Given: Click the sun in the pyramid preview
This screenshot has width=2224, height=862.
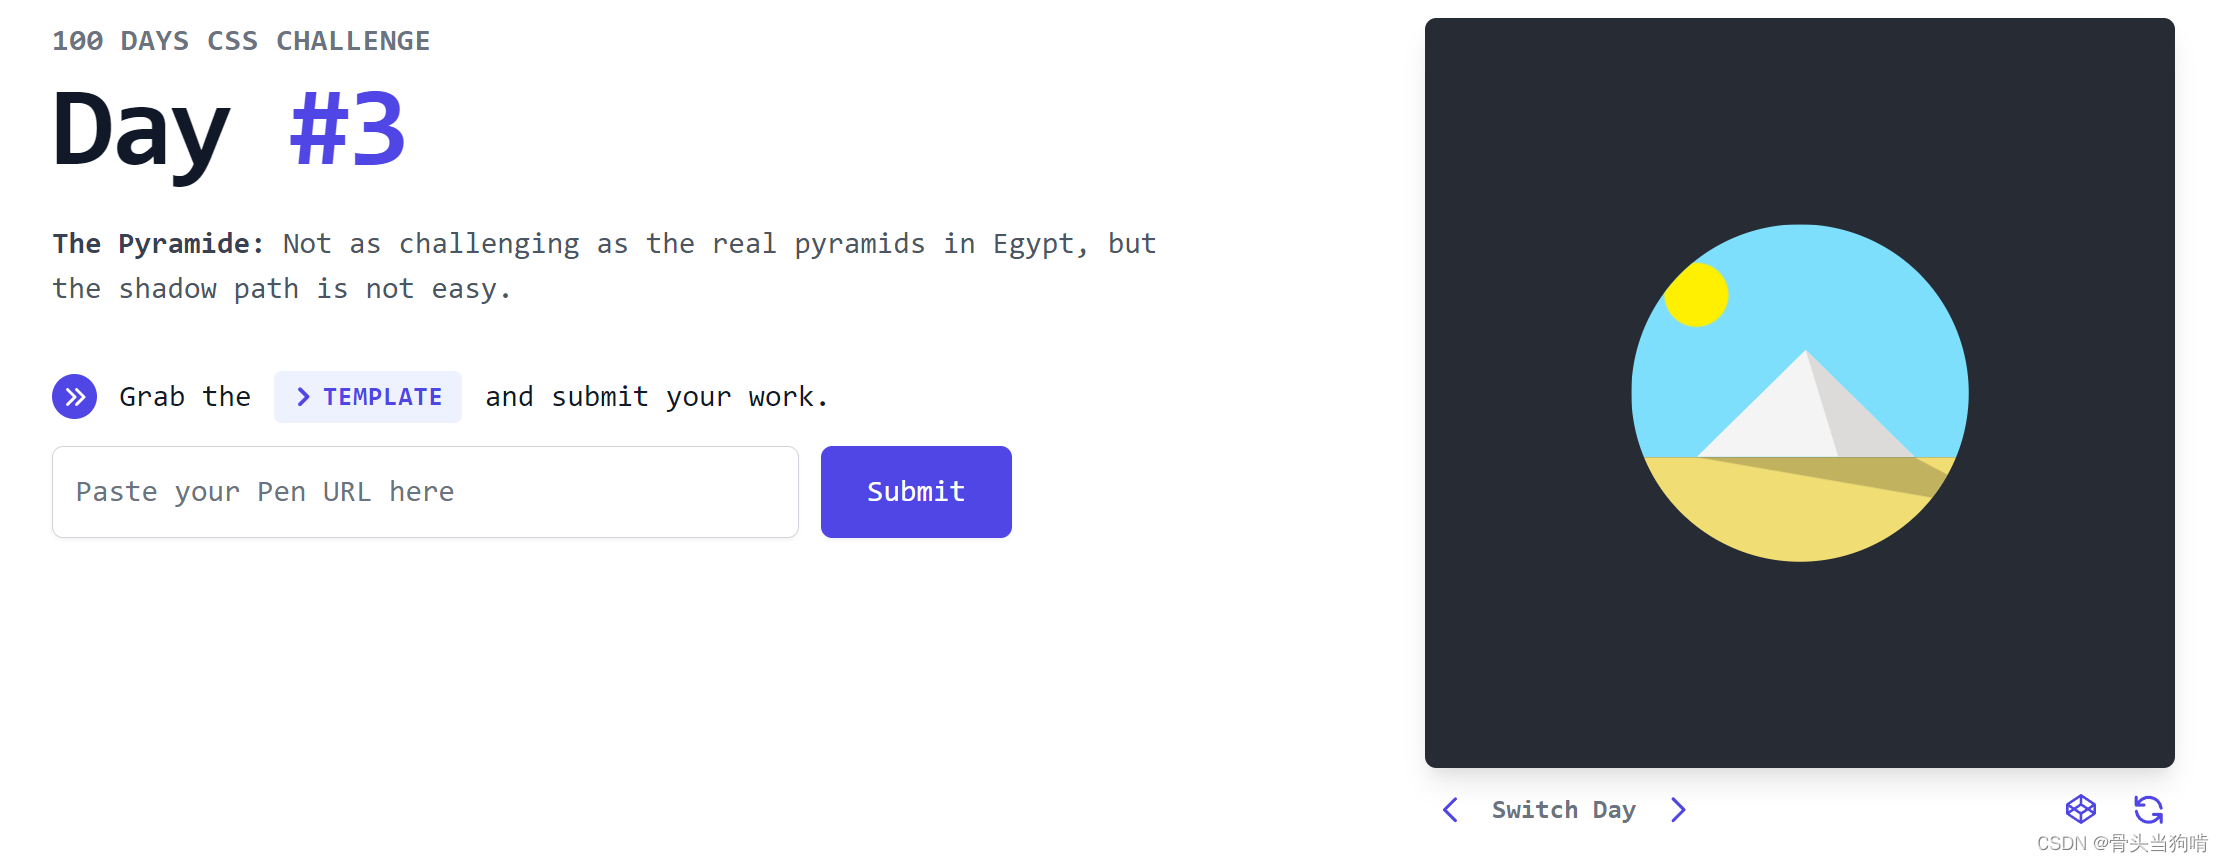Looking at the screenshot, I should (1696, 294).
